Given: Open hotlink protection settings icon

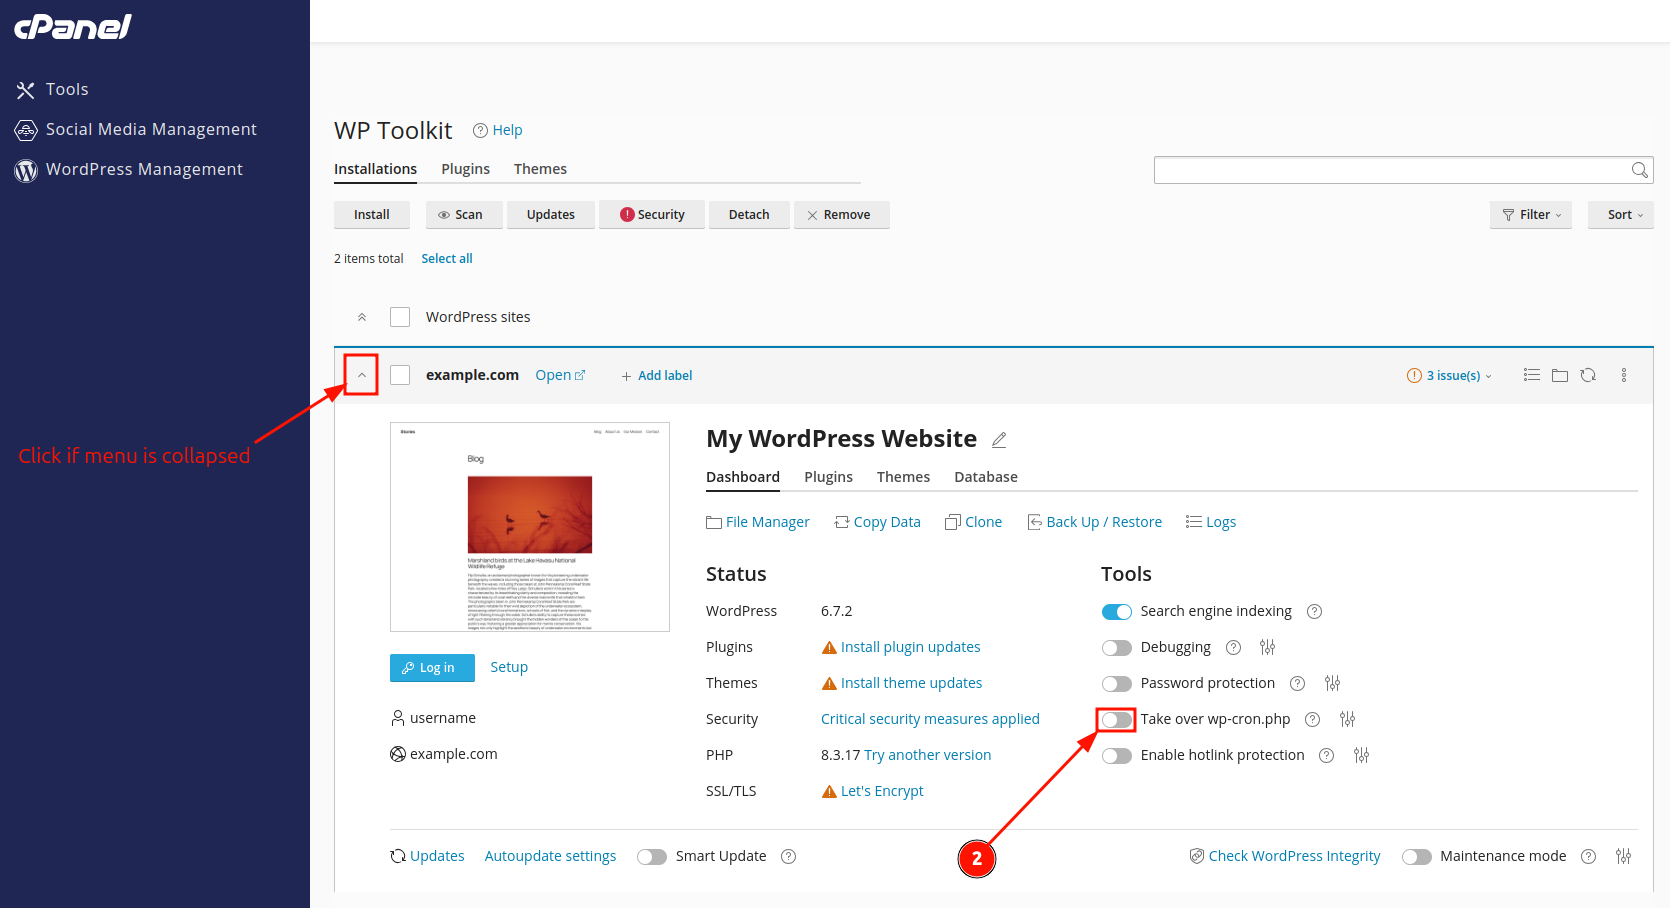Looking at the screenshot, I should tap(1361, 756).
